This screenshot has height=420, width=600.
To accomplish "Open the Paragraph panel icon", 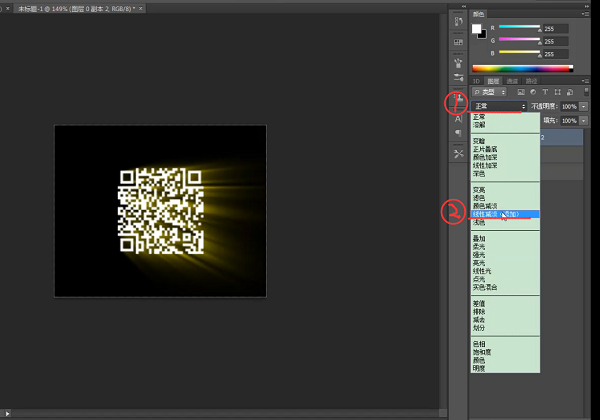I will [458, 133].
